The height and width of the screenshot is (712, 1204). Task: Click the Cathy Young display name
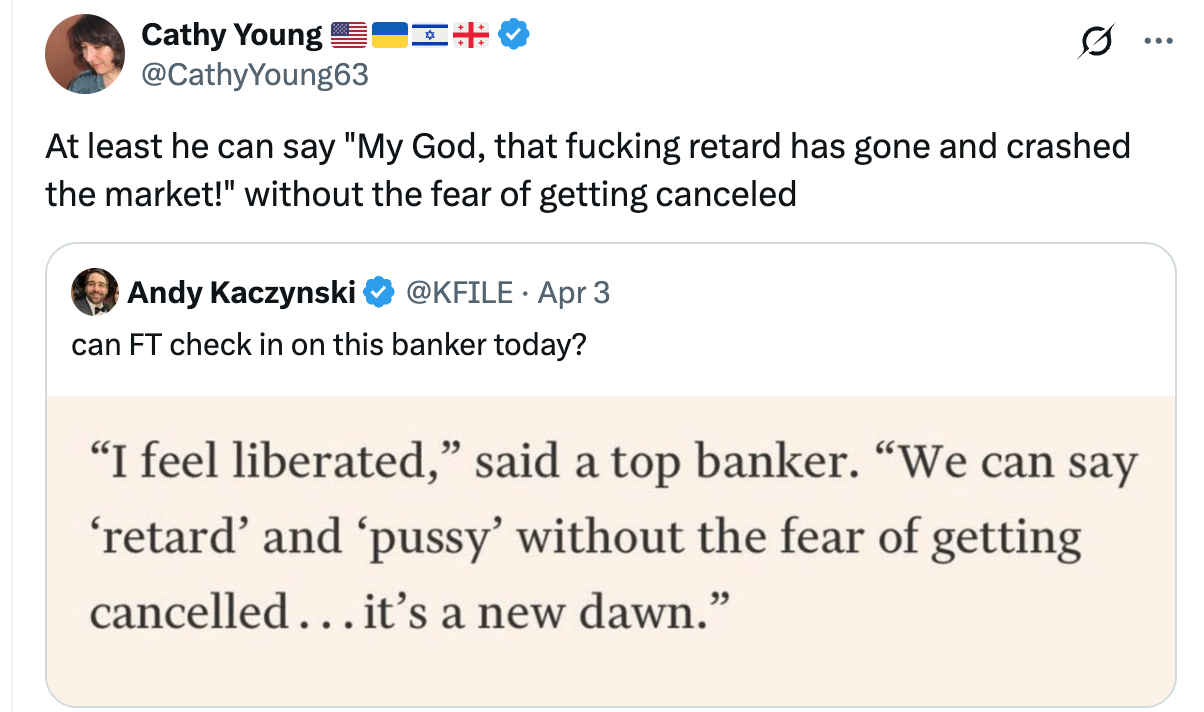pyautogui.click(x=231, y=36)
